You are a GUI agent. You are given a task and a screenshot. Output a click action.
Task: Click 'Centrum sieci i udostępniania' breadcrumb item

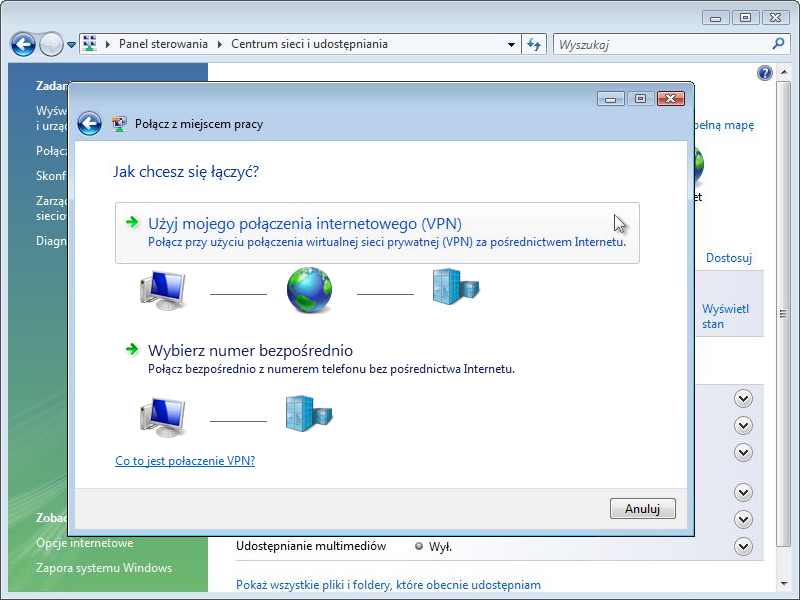309,44
